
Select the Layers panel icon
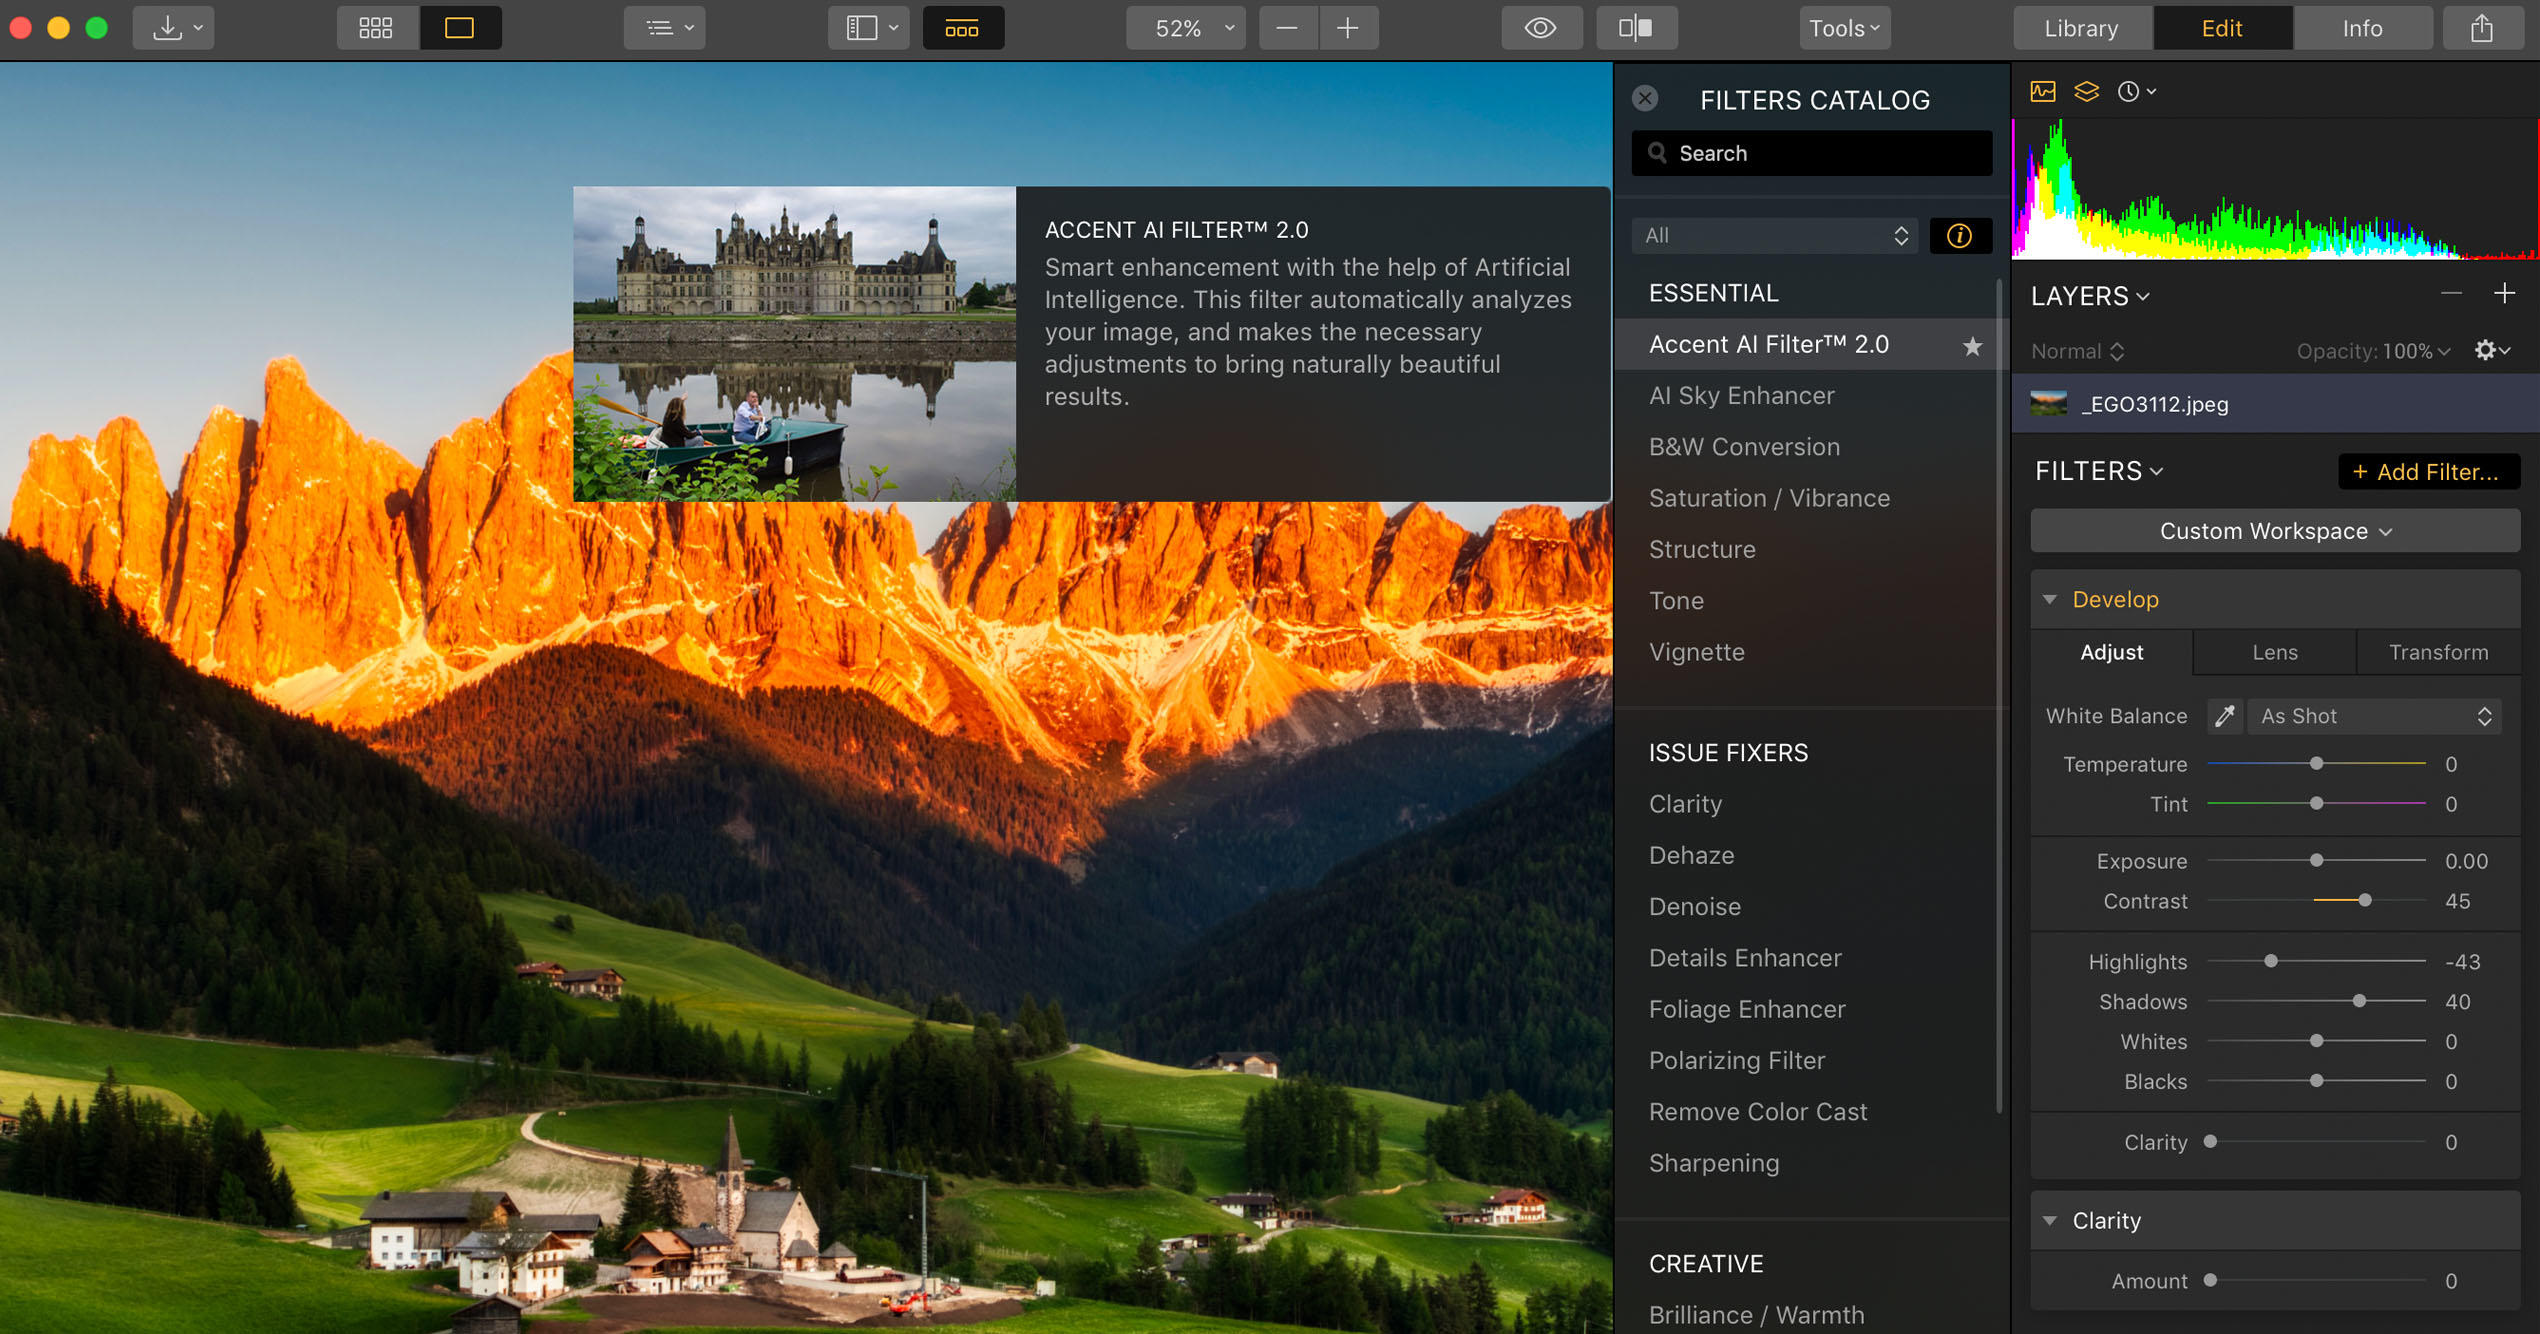(x=2086, y=90)
